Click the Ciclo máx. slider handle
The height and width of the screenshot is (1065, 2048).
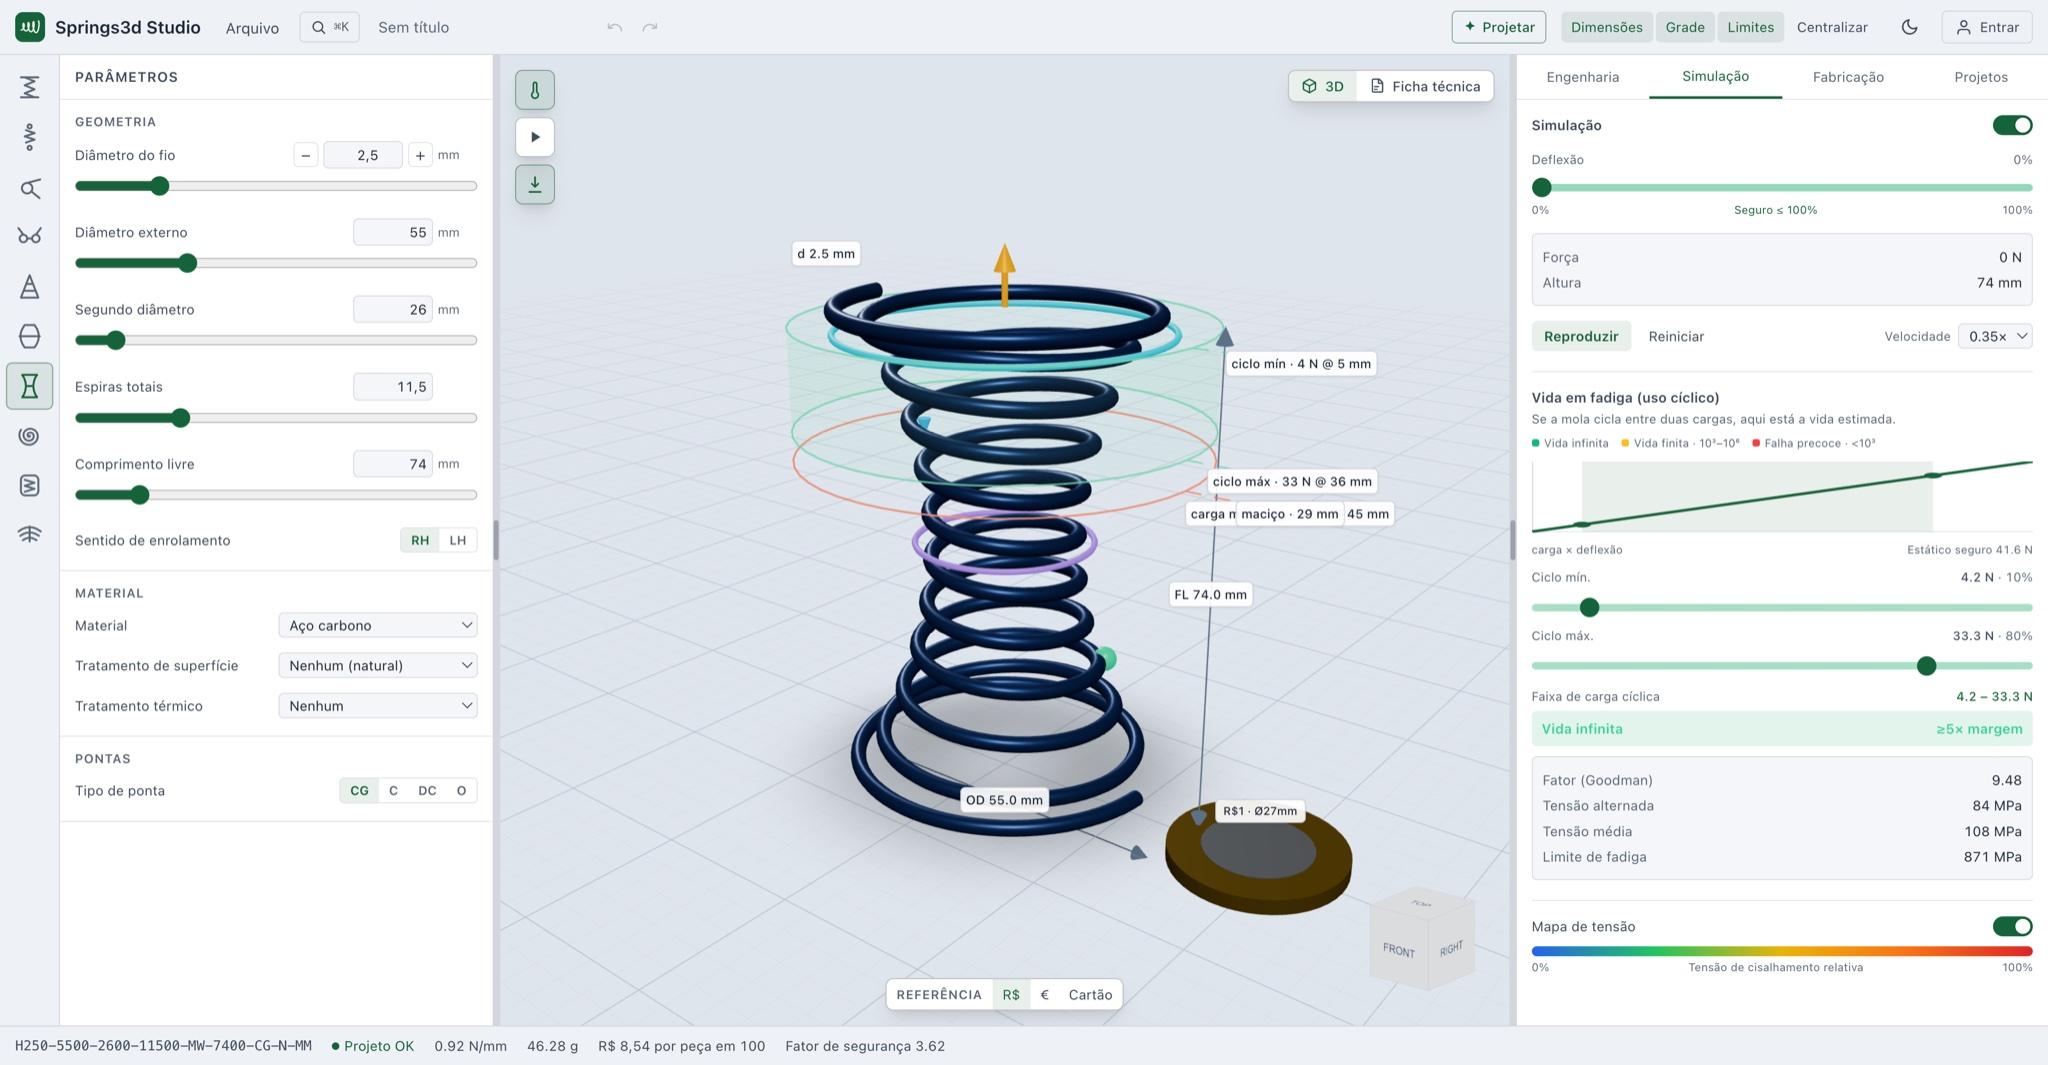coord(1926,665)
